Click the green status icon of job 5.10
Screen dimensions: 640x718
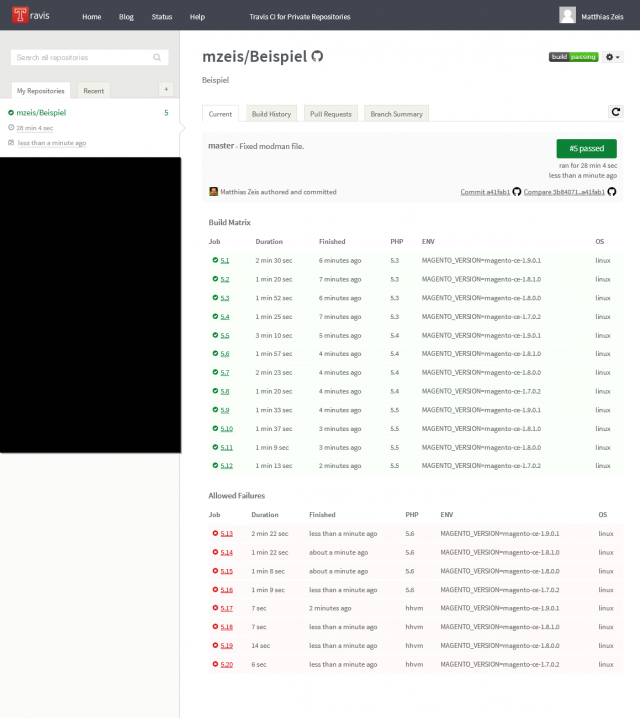[x=215, y=429]
